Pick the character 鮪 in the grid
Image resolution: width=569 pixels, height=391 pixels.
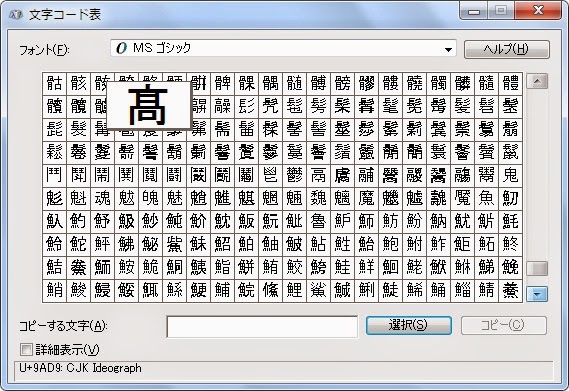[270, 267]
